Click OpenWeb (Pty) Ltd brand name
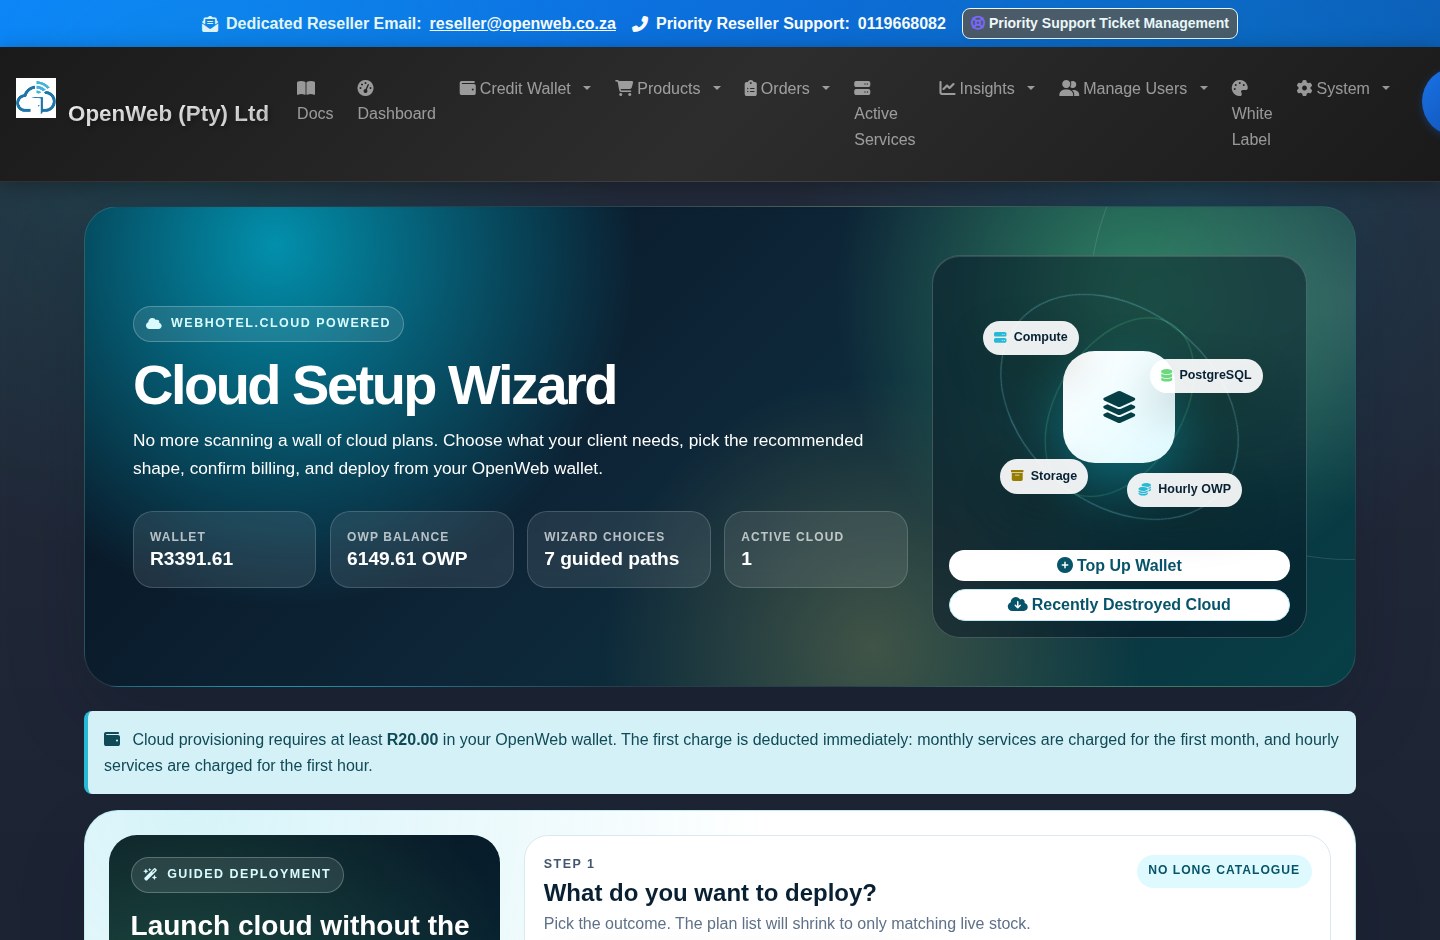 tap(168, 114)
